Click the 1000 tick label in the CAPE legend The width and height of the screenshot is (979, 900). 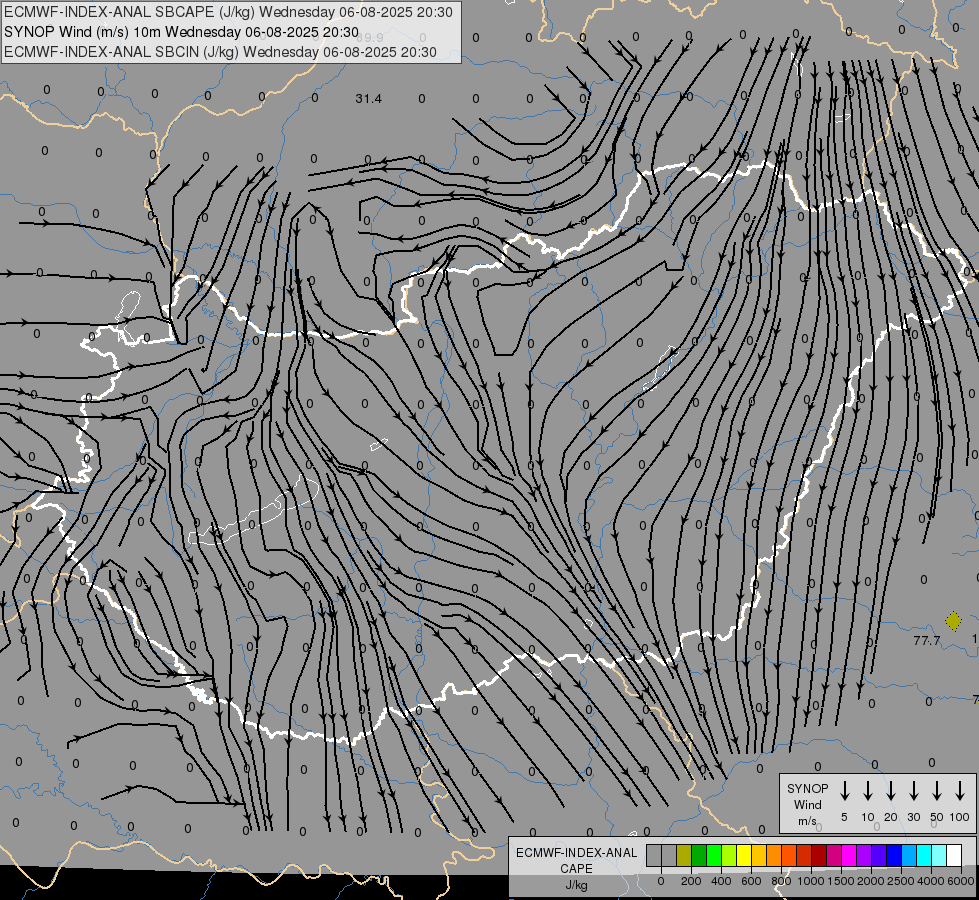[x=811, y=881]
